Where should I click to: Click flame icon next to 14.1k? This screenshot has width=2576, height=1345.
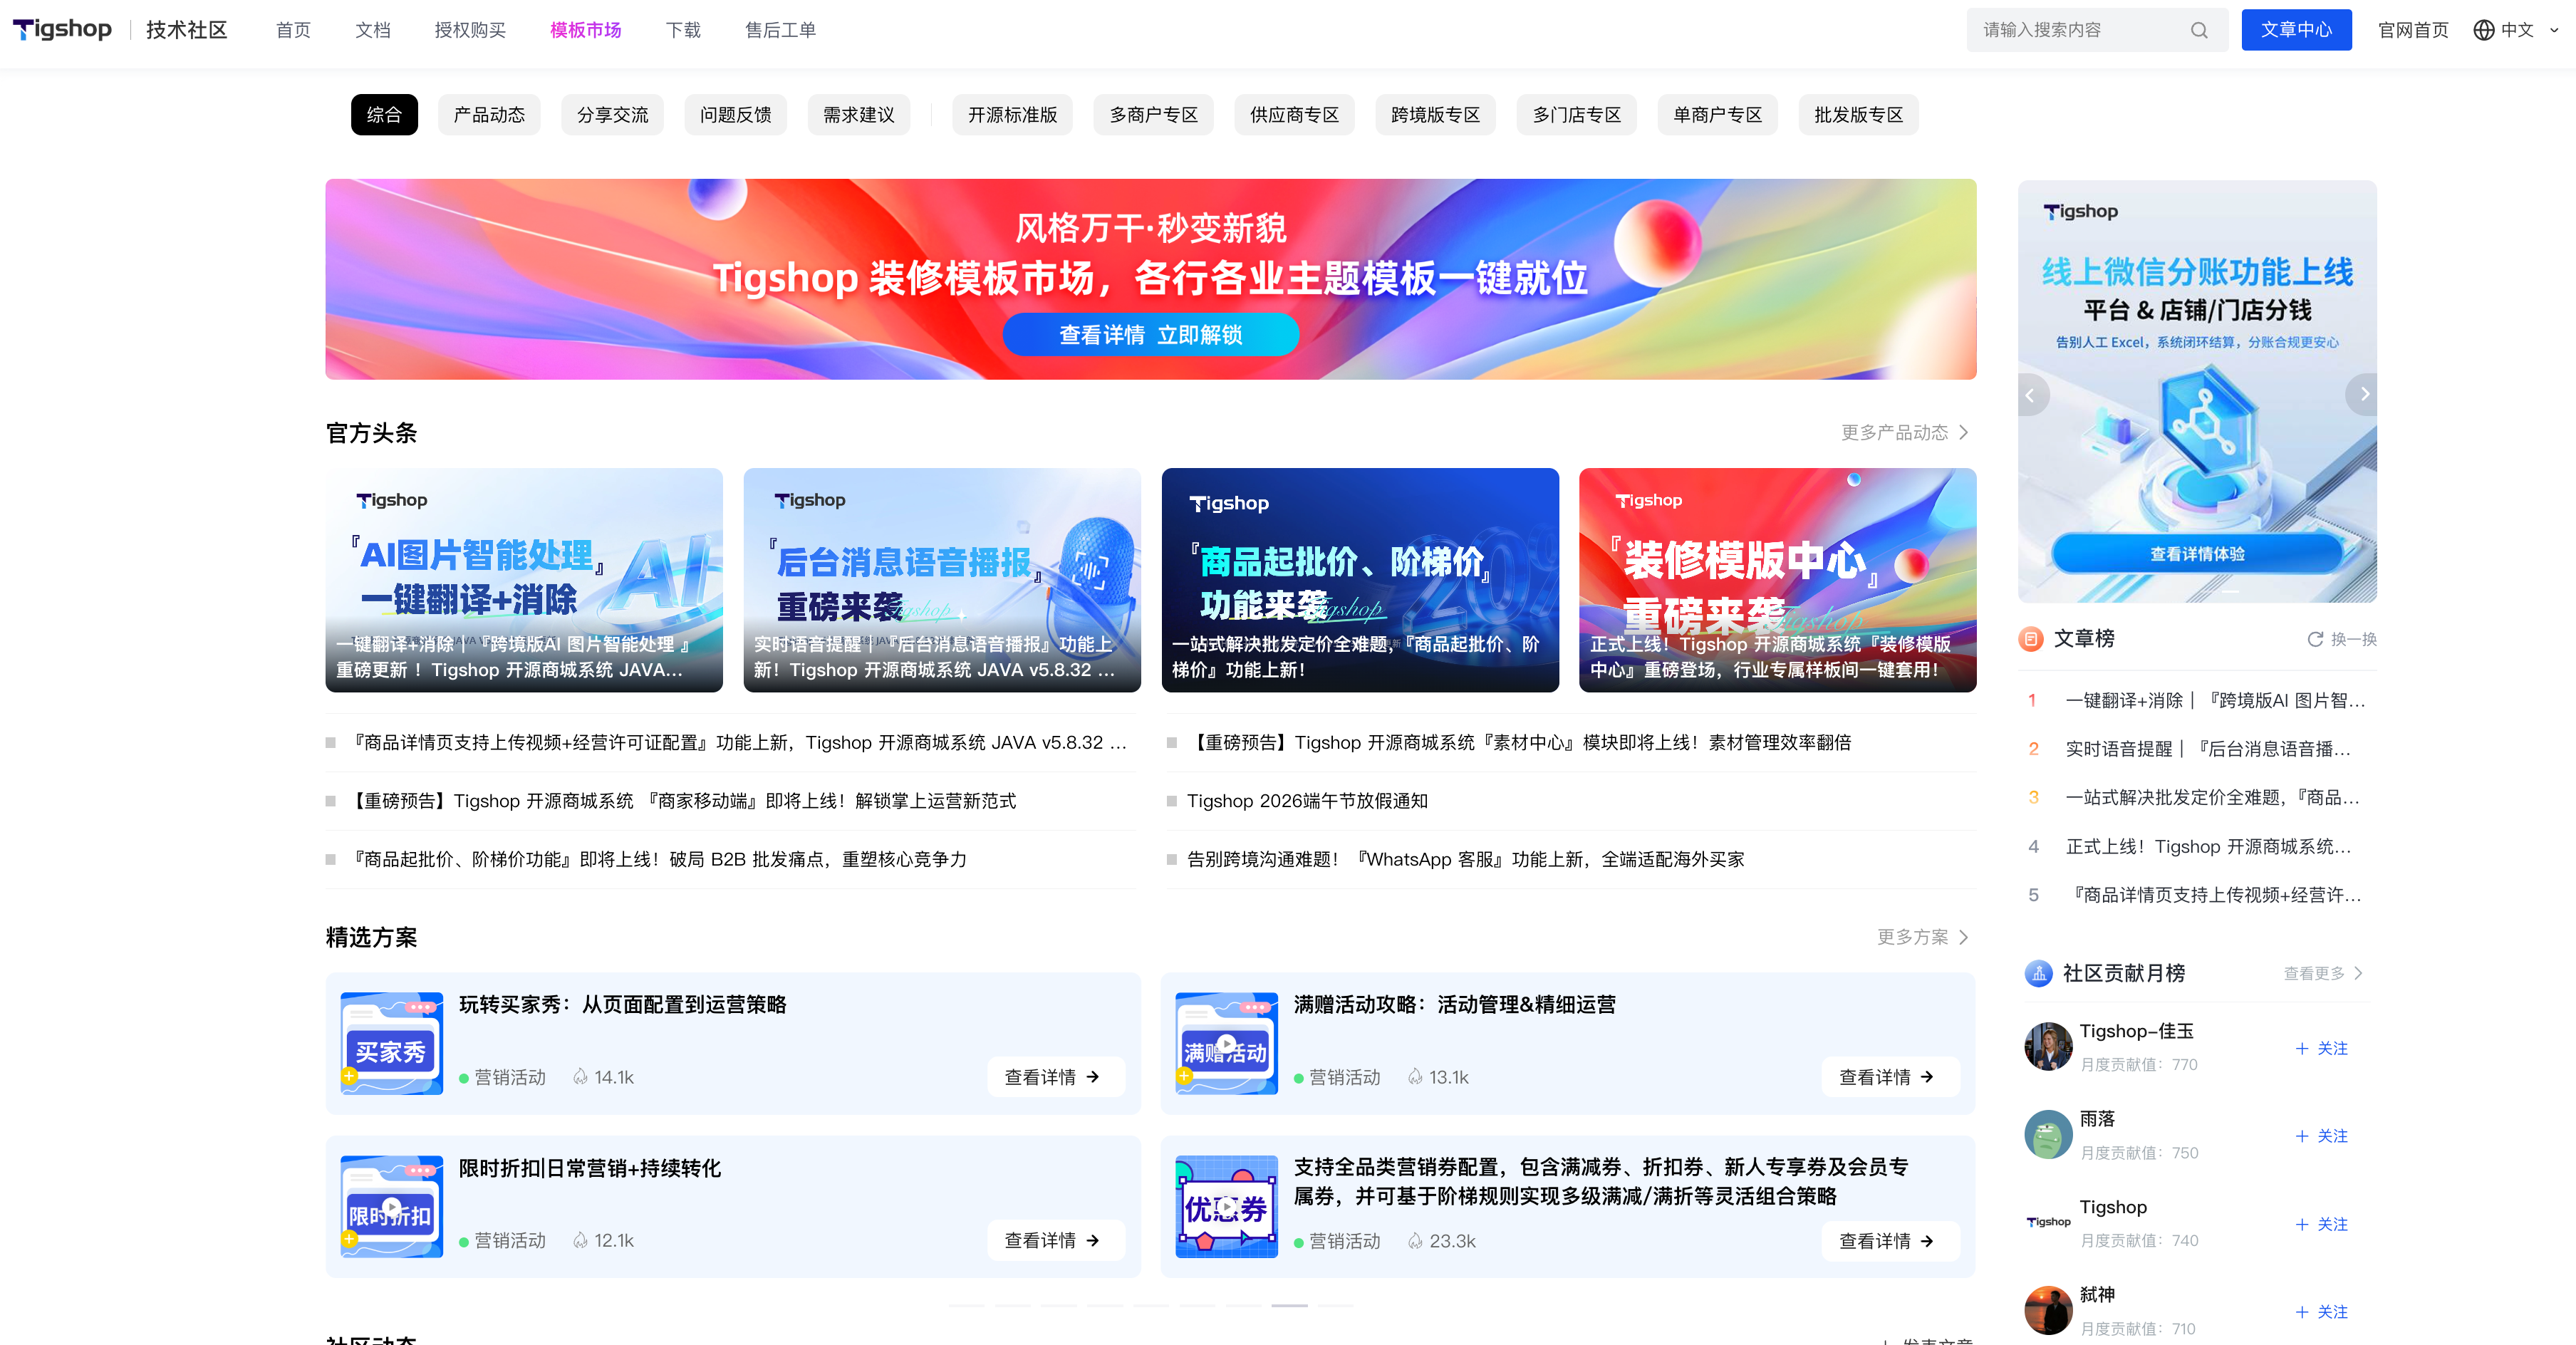580,1077
